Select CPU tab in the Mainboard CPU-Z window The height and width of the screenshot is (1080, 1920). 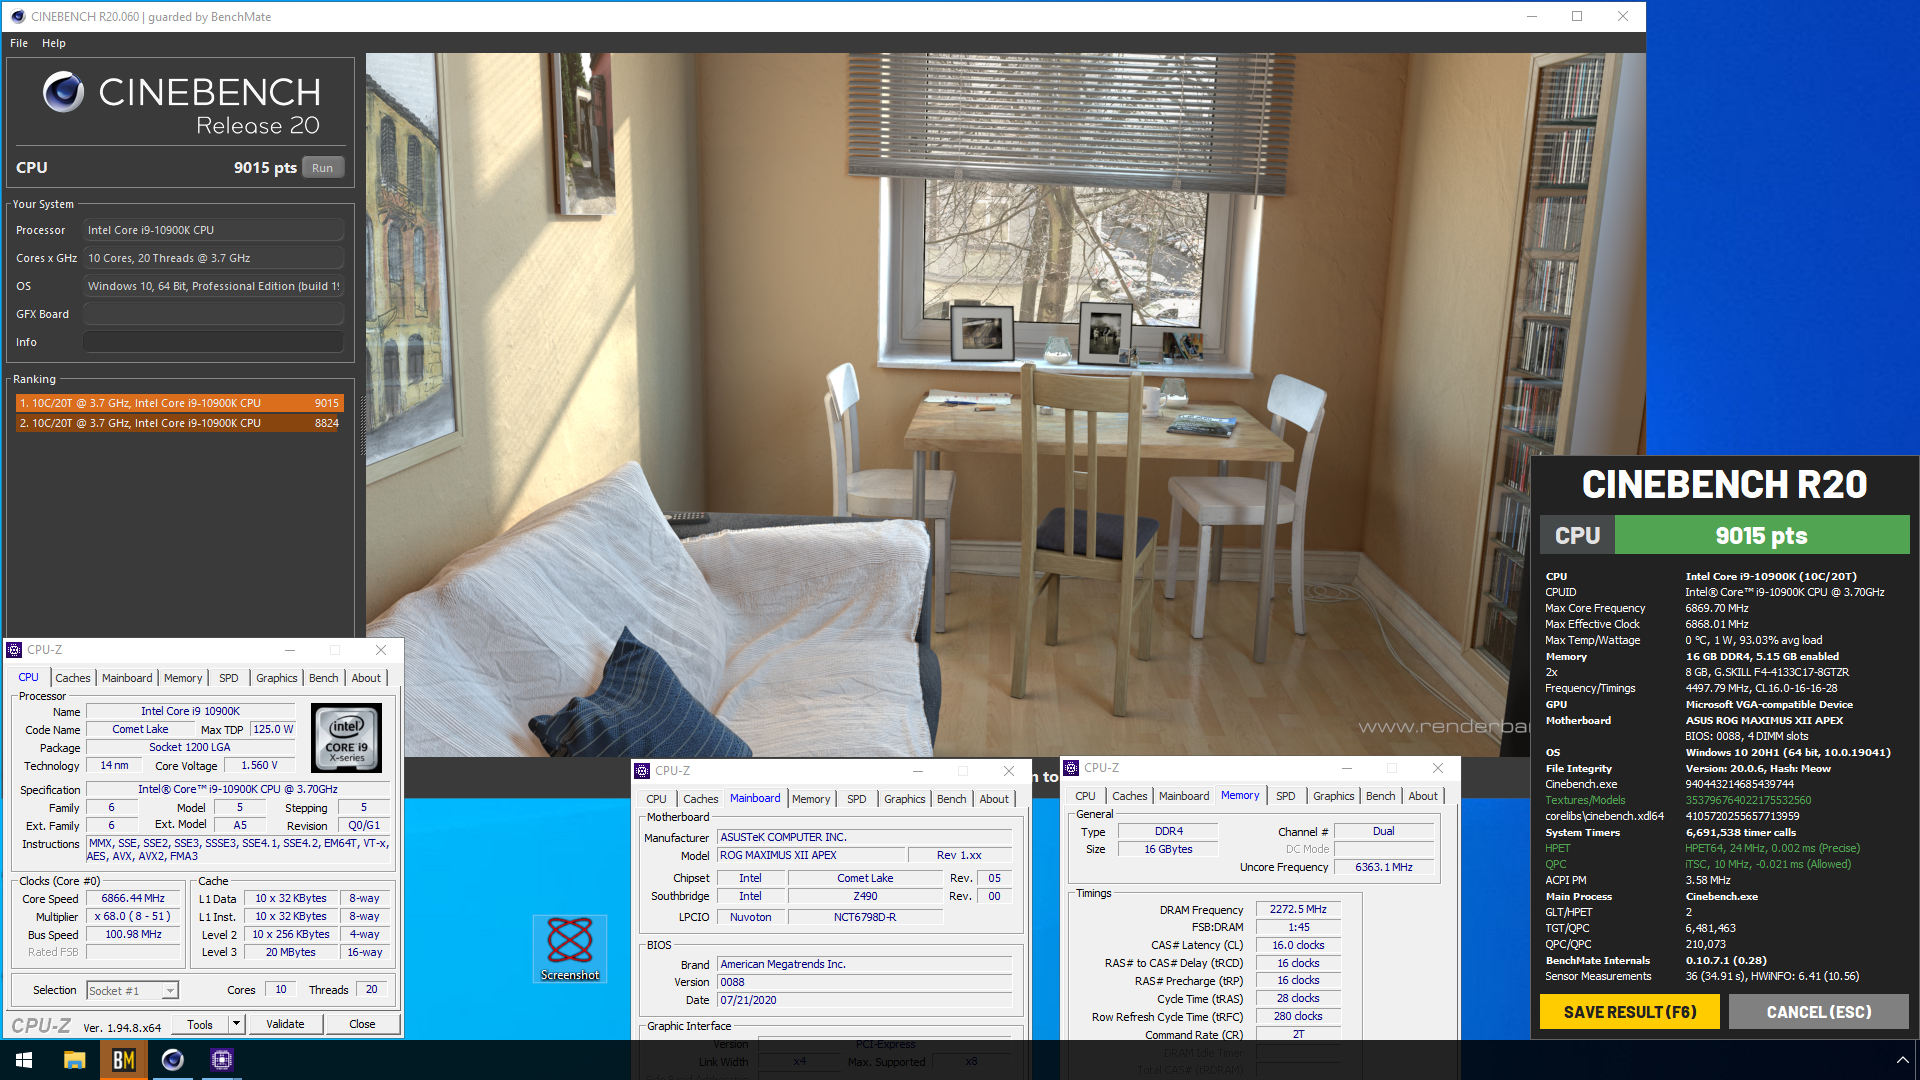656,799
